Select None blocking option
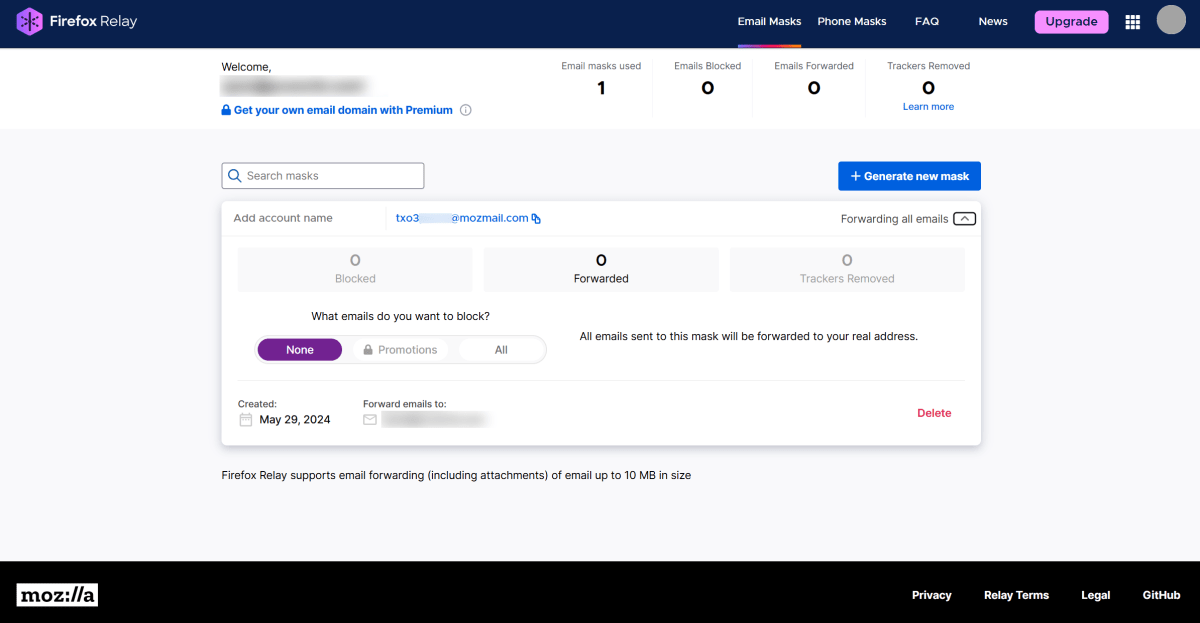 (x=300, y=350)
